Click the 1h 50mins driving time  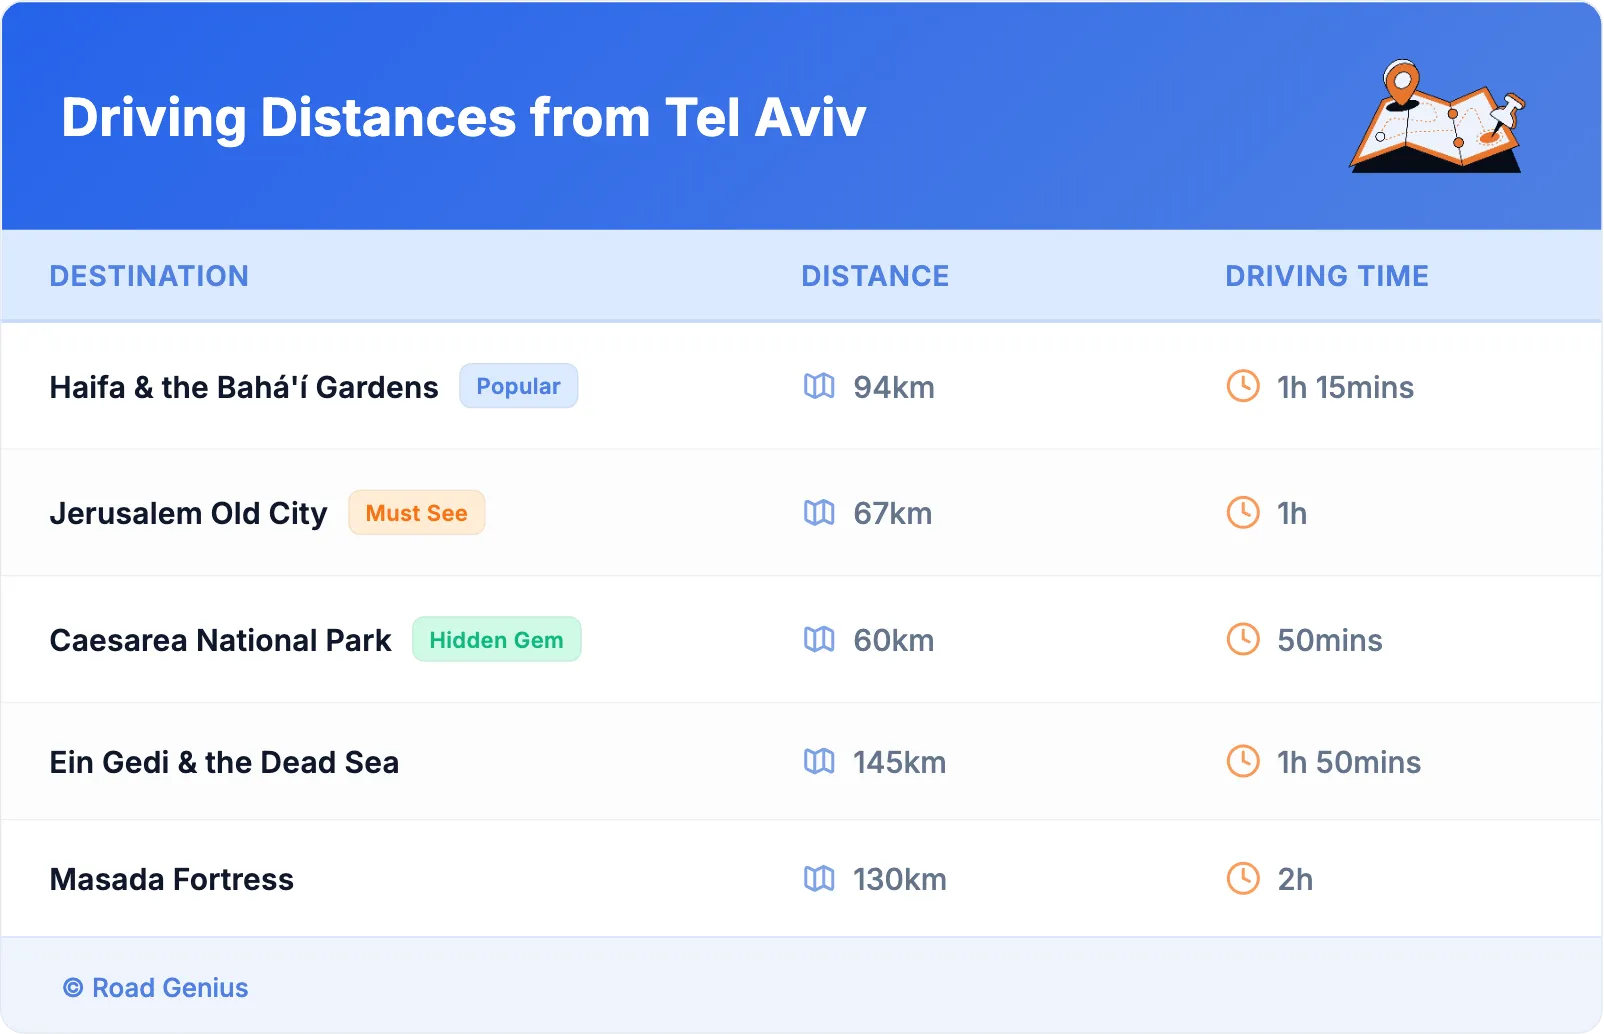tap(1349, 762)
